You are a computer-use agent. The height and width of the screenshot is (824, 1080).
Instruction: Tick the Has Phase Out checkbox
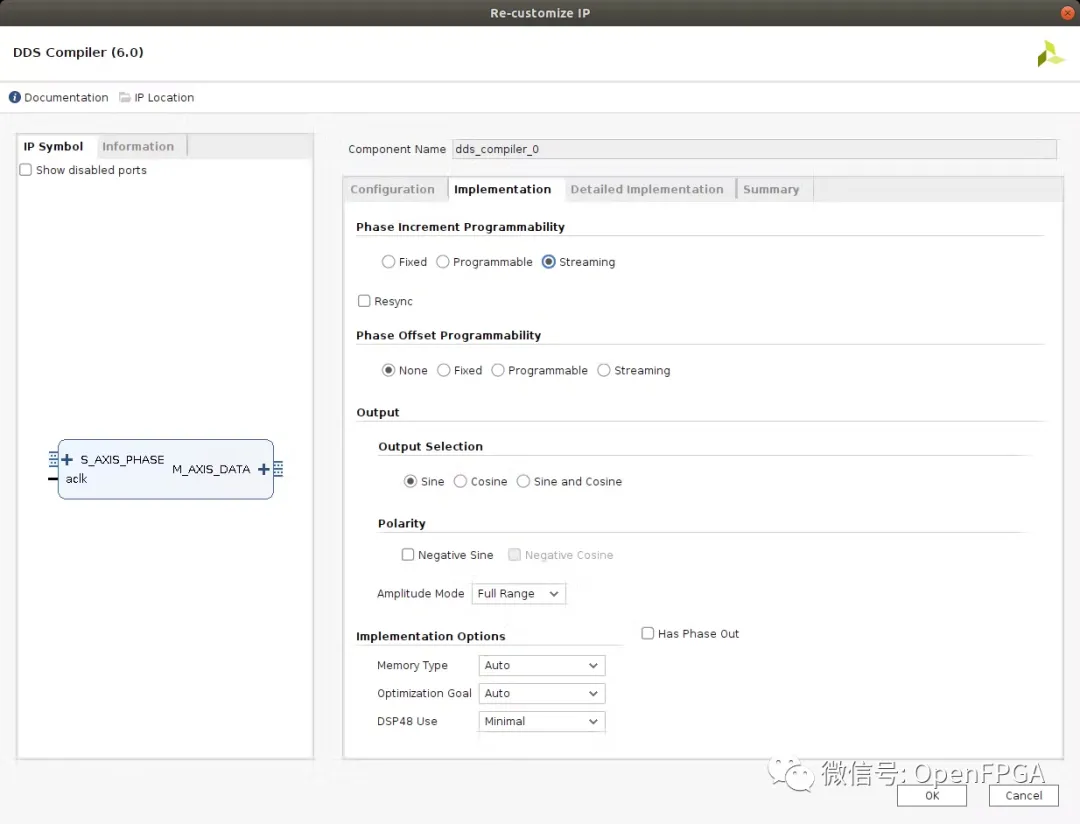647,633
